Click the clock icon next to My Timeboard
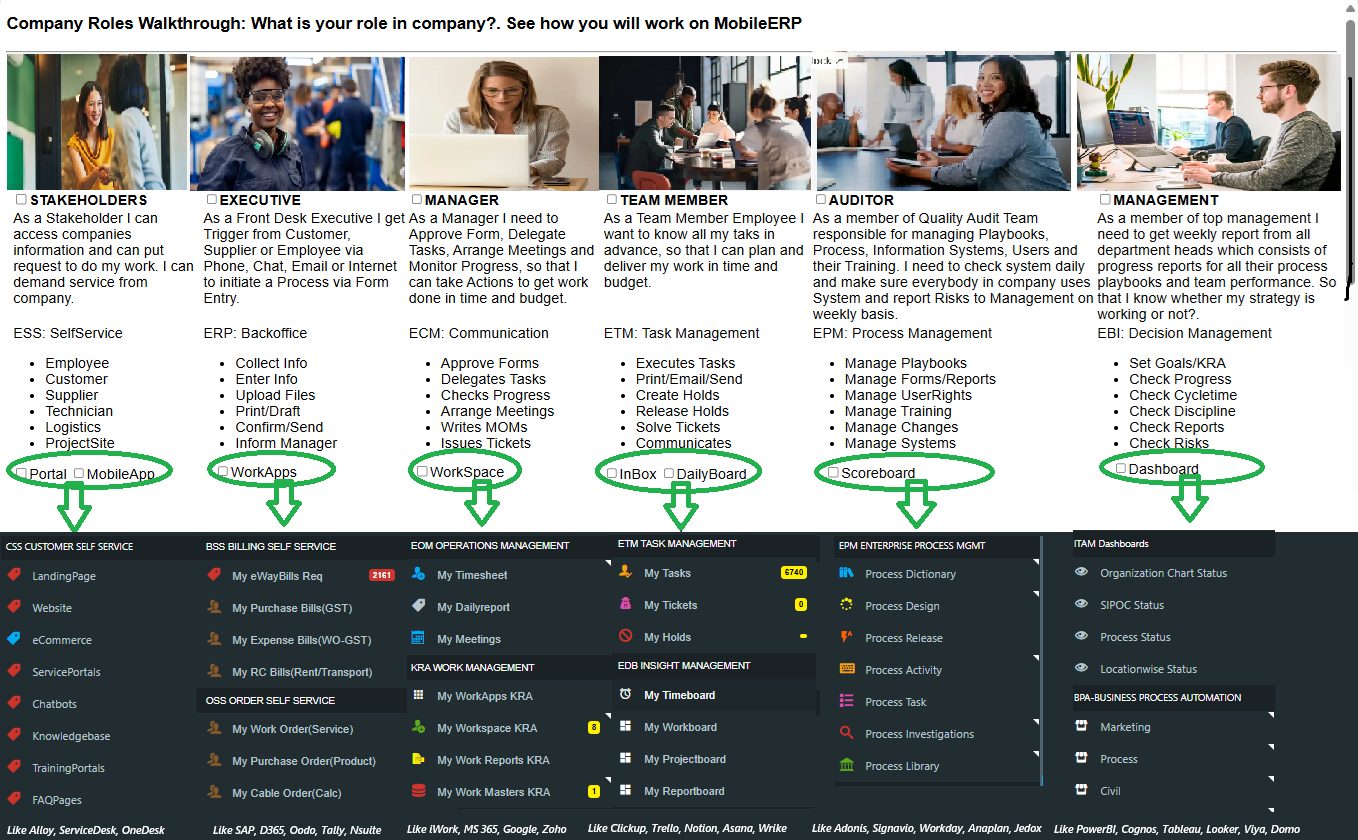 click(x=625, y=694)
